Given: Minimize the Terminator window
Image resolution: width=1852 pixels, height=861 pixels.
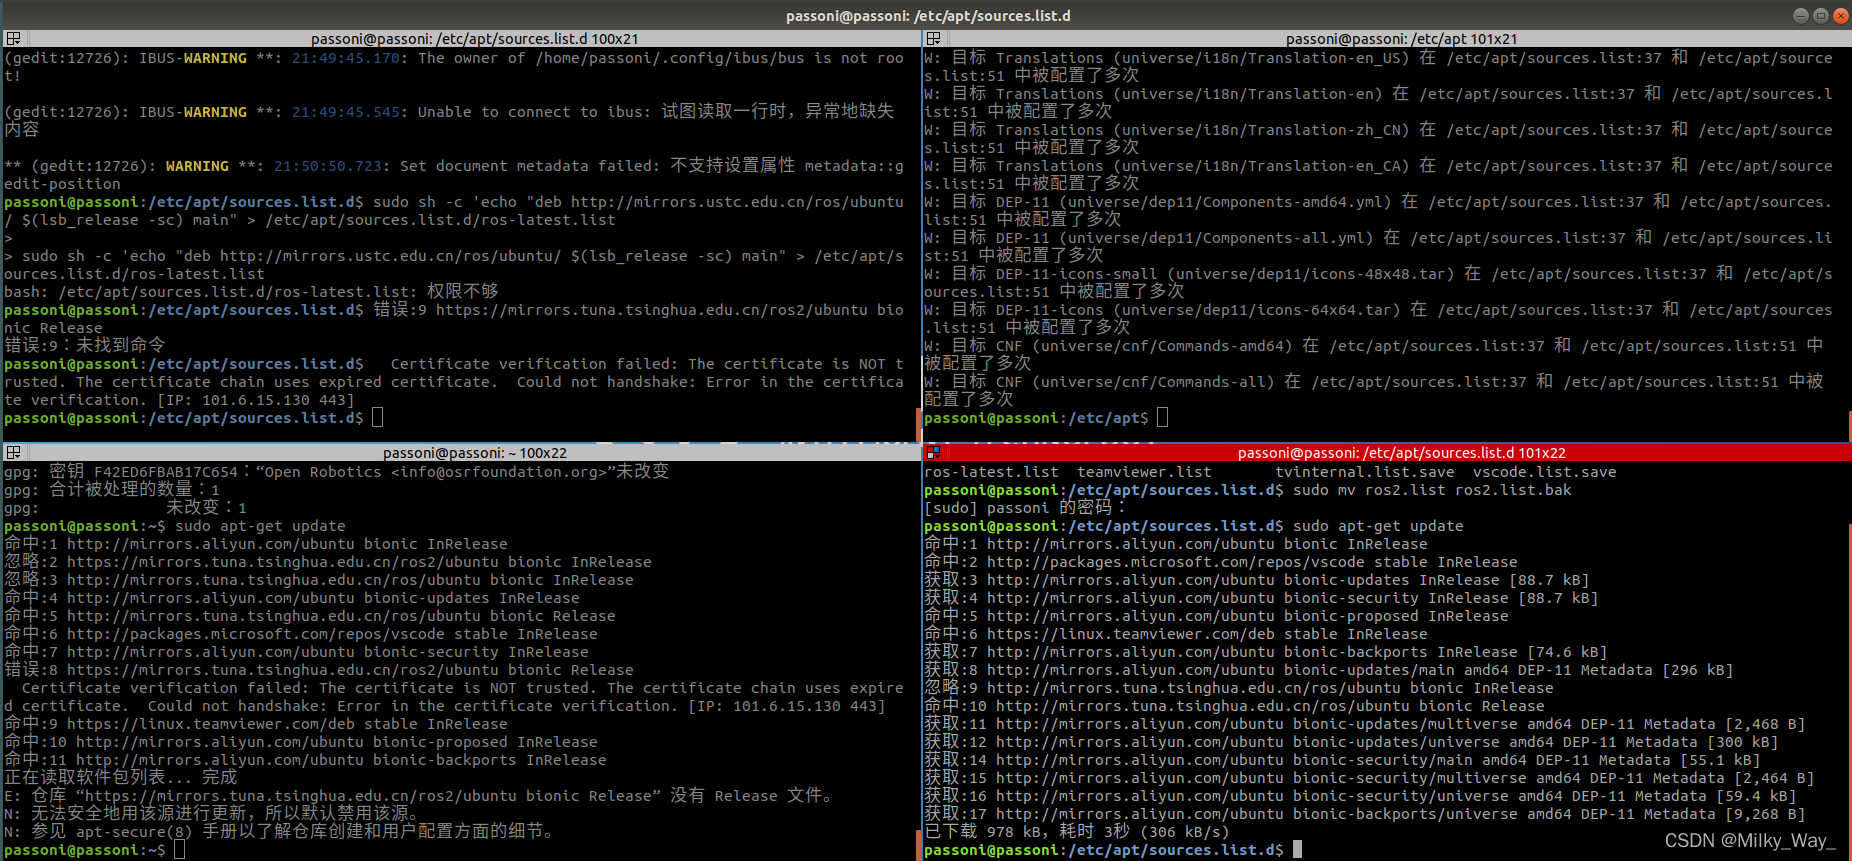Looking at the screenshot, I should tap(1800, 15).
